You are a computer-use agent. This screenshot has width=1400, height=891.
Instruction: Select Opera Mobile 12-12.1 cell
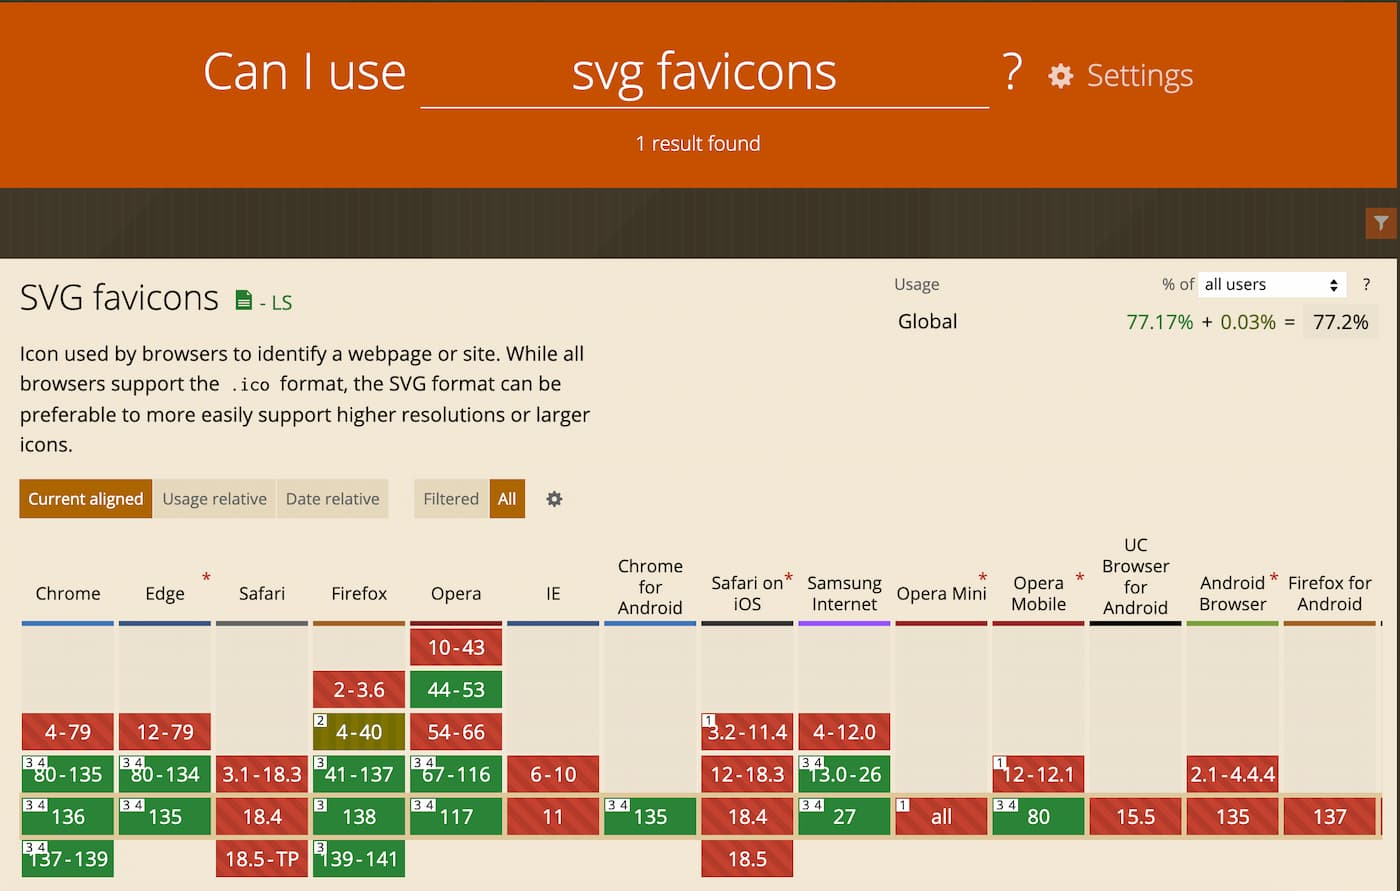pyautogui.click(x=1038, y=774)
